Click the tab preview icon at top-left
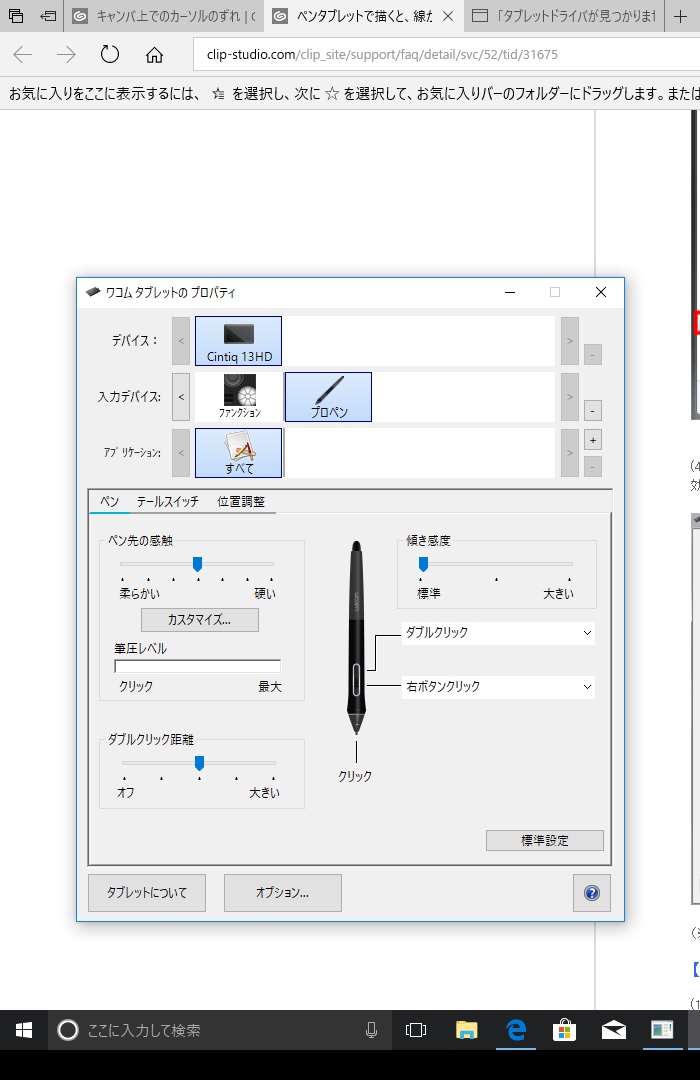Viewport: 700px width, 1086px height. click(x=15, y=15)
